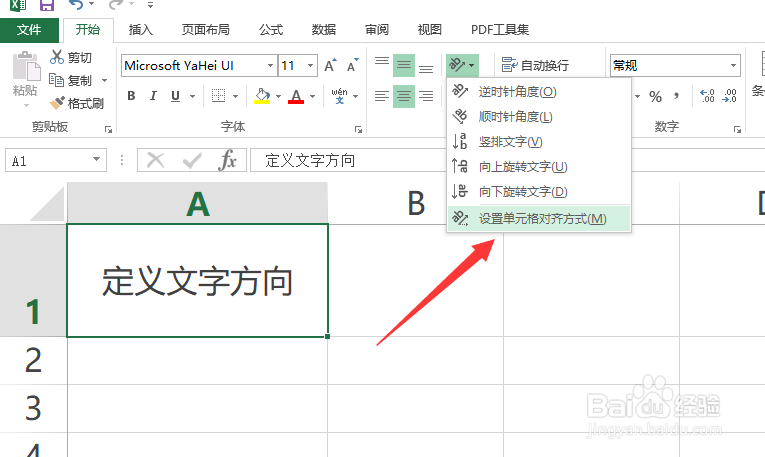Toggle align text left
This screenshot has width=765, height=457.
[x=382, y=96]
